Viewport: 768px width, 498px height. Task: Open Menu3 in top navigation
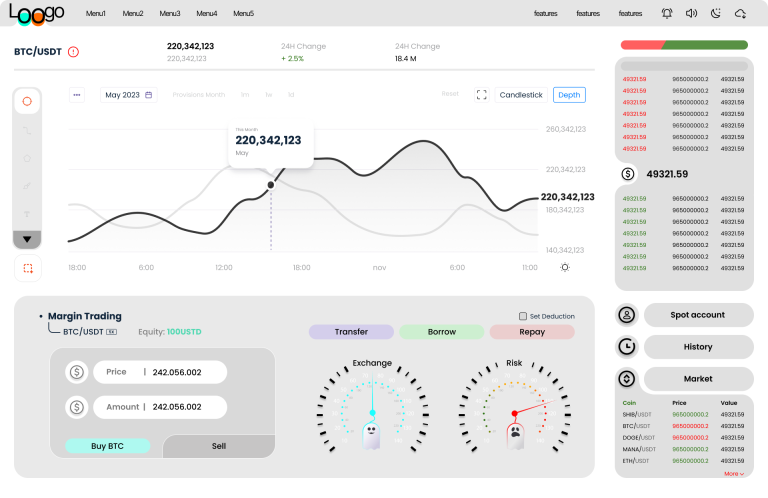[x=170, y=13]
